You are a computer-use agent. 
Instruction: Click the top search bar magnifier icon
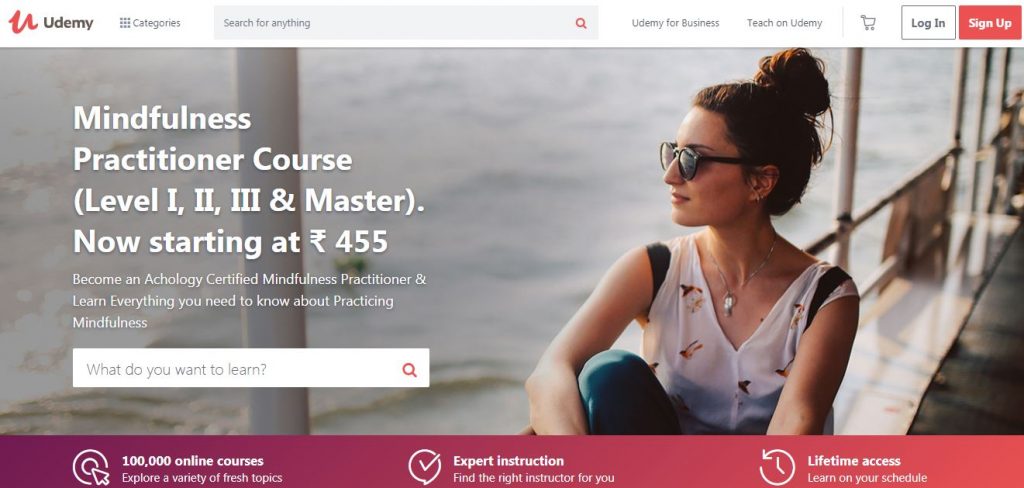(x=581, y=23)
